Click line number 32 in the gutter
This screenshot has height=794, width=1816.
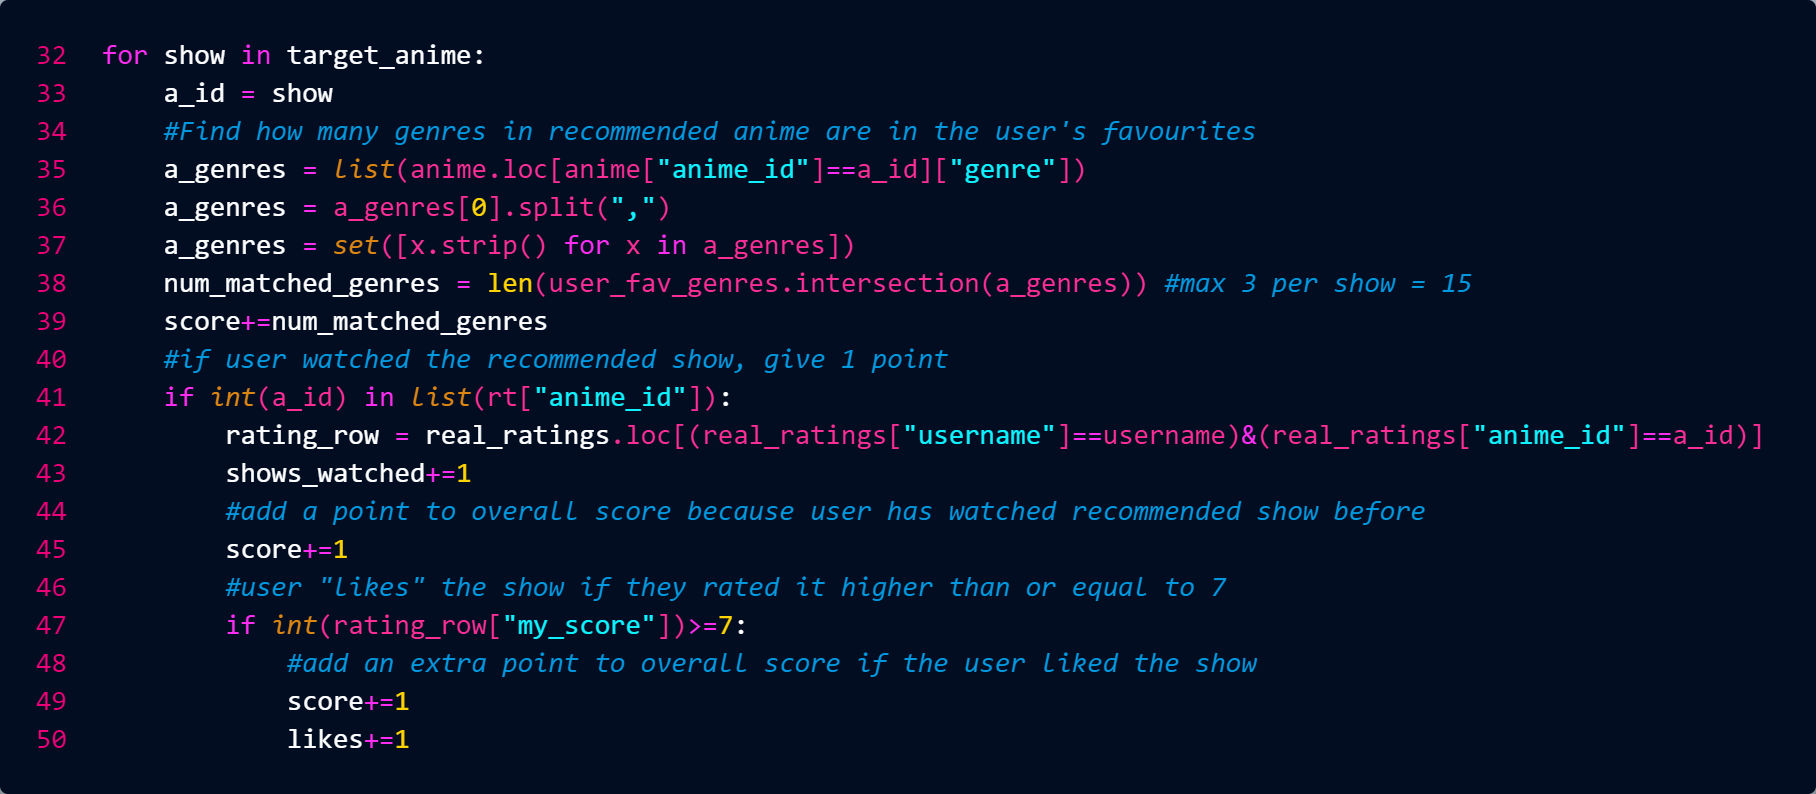(x=52, y=55)
